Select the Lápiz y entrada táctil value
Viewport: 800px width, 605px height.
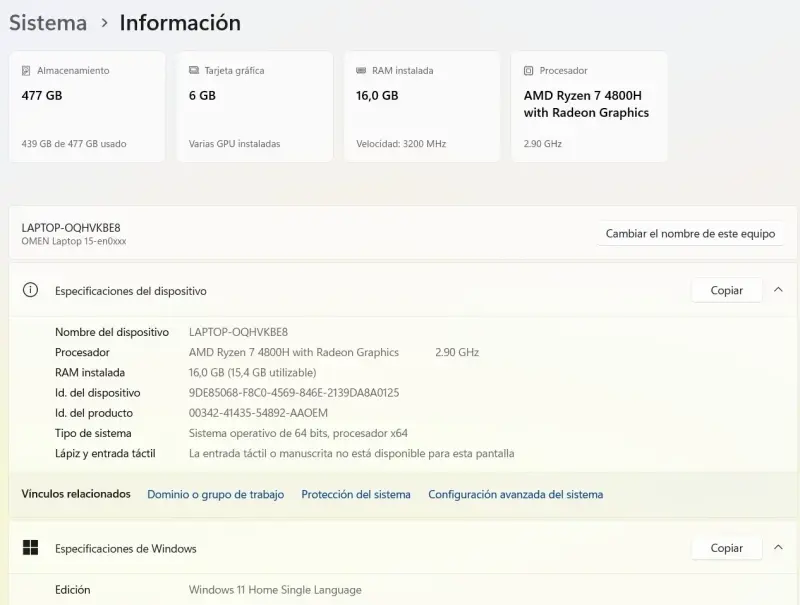(352, 453)
